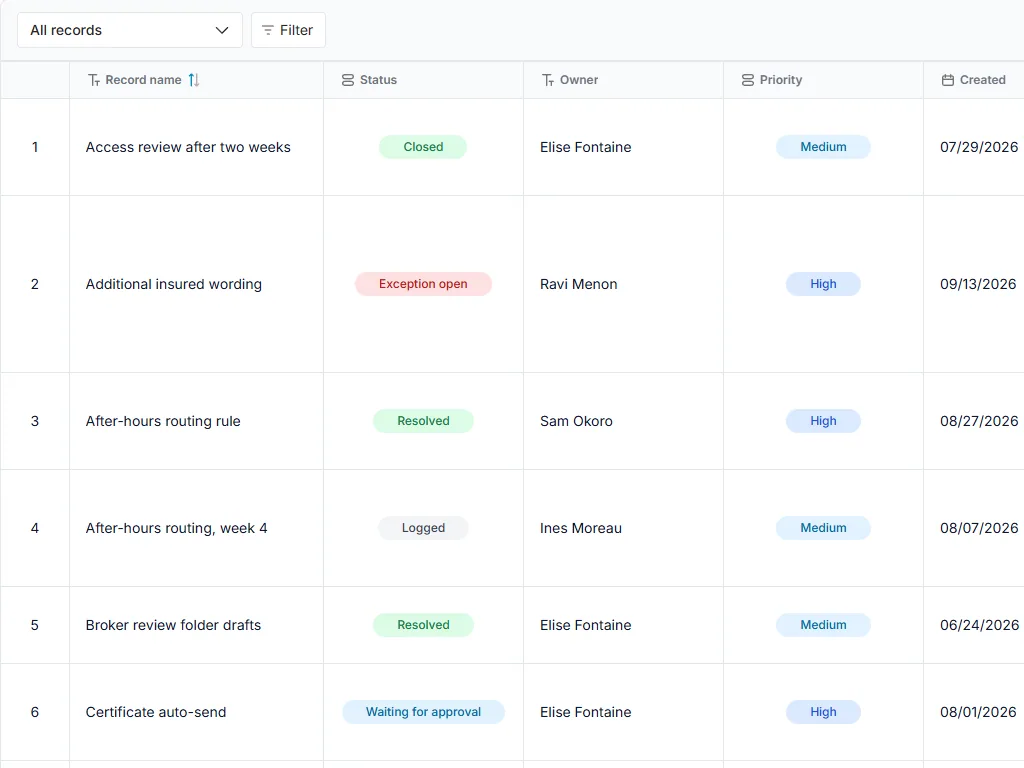Click the Status column select-type icon

click(347, 80)
